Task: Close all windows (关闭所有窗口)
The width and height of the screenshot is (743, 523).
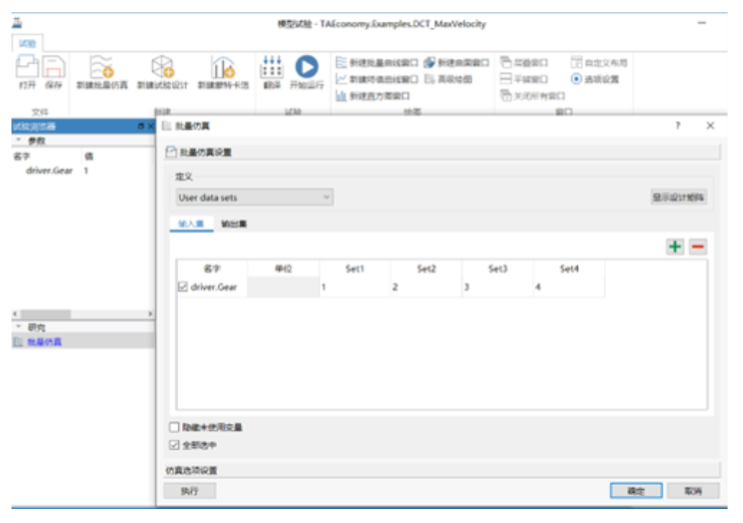Action: tap(533, 96)
